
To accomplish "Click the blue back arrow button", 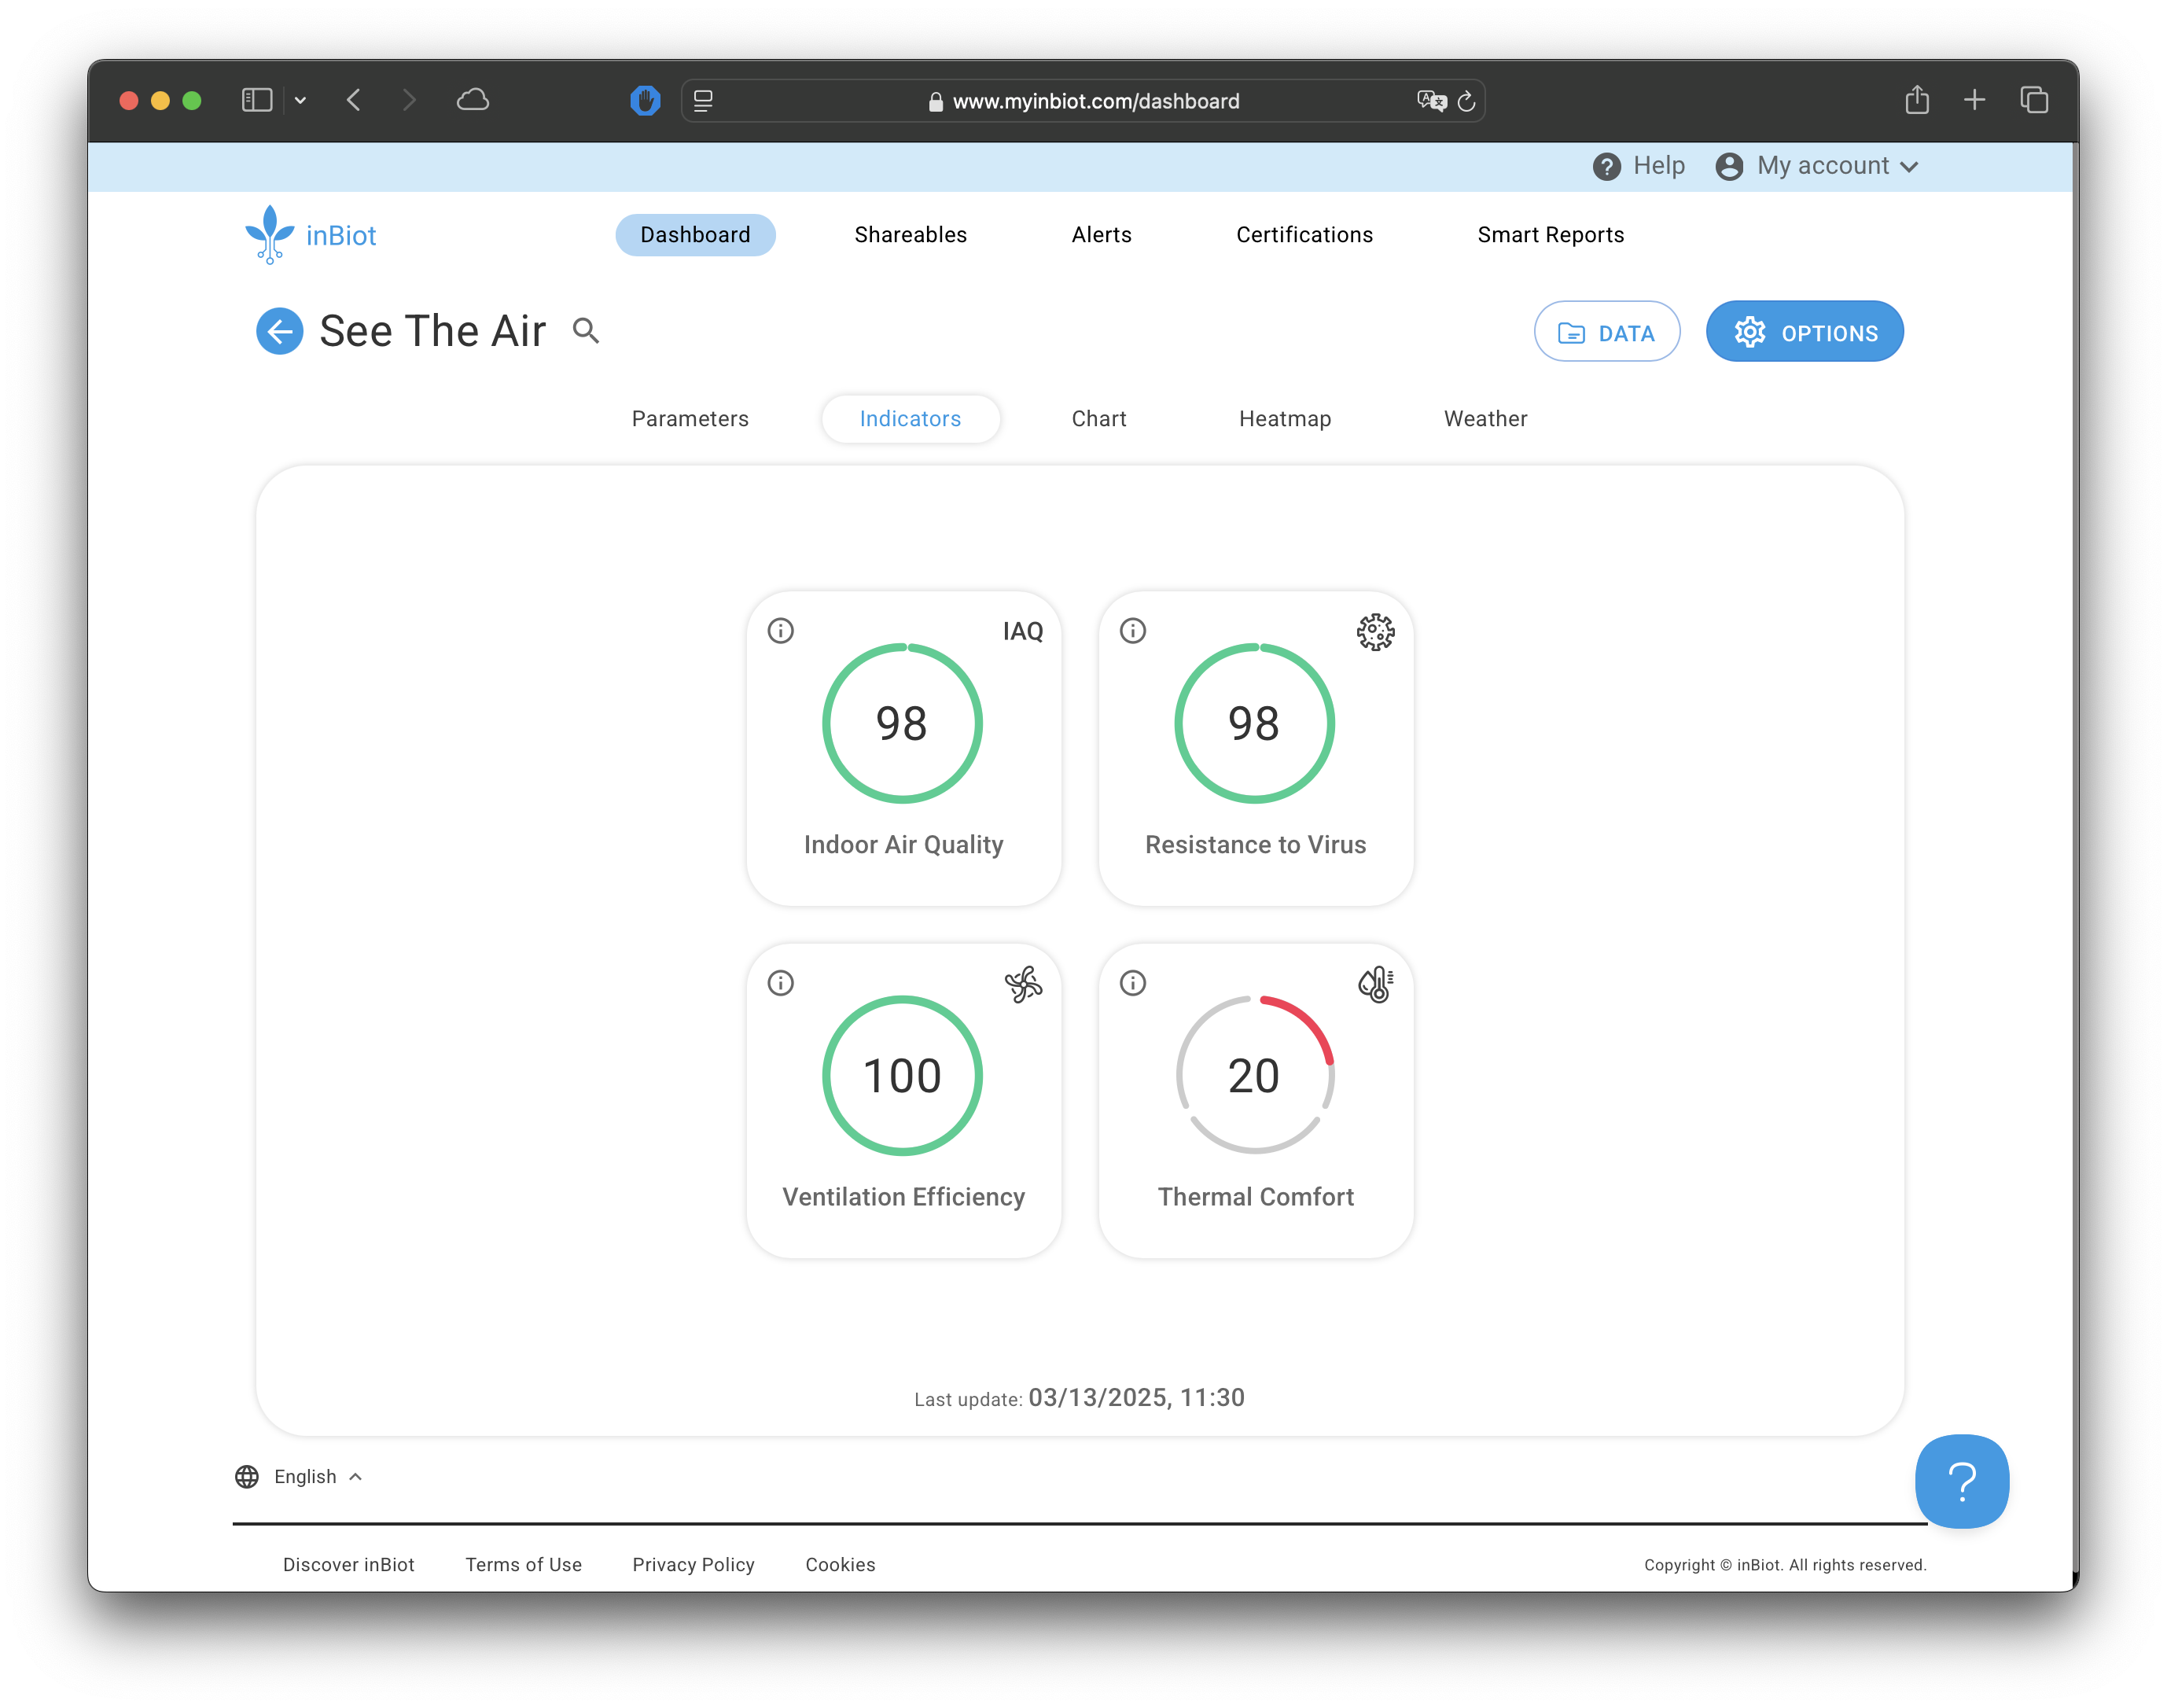I will [x=280, y=331].
